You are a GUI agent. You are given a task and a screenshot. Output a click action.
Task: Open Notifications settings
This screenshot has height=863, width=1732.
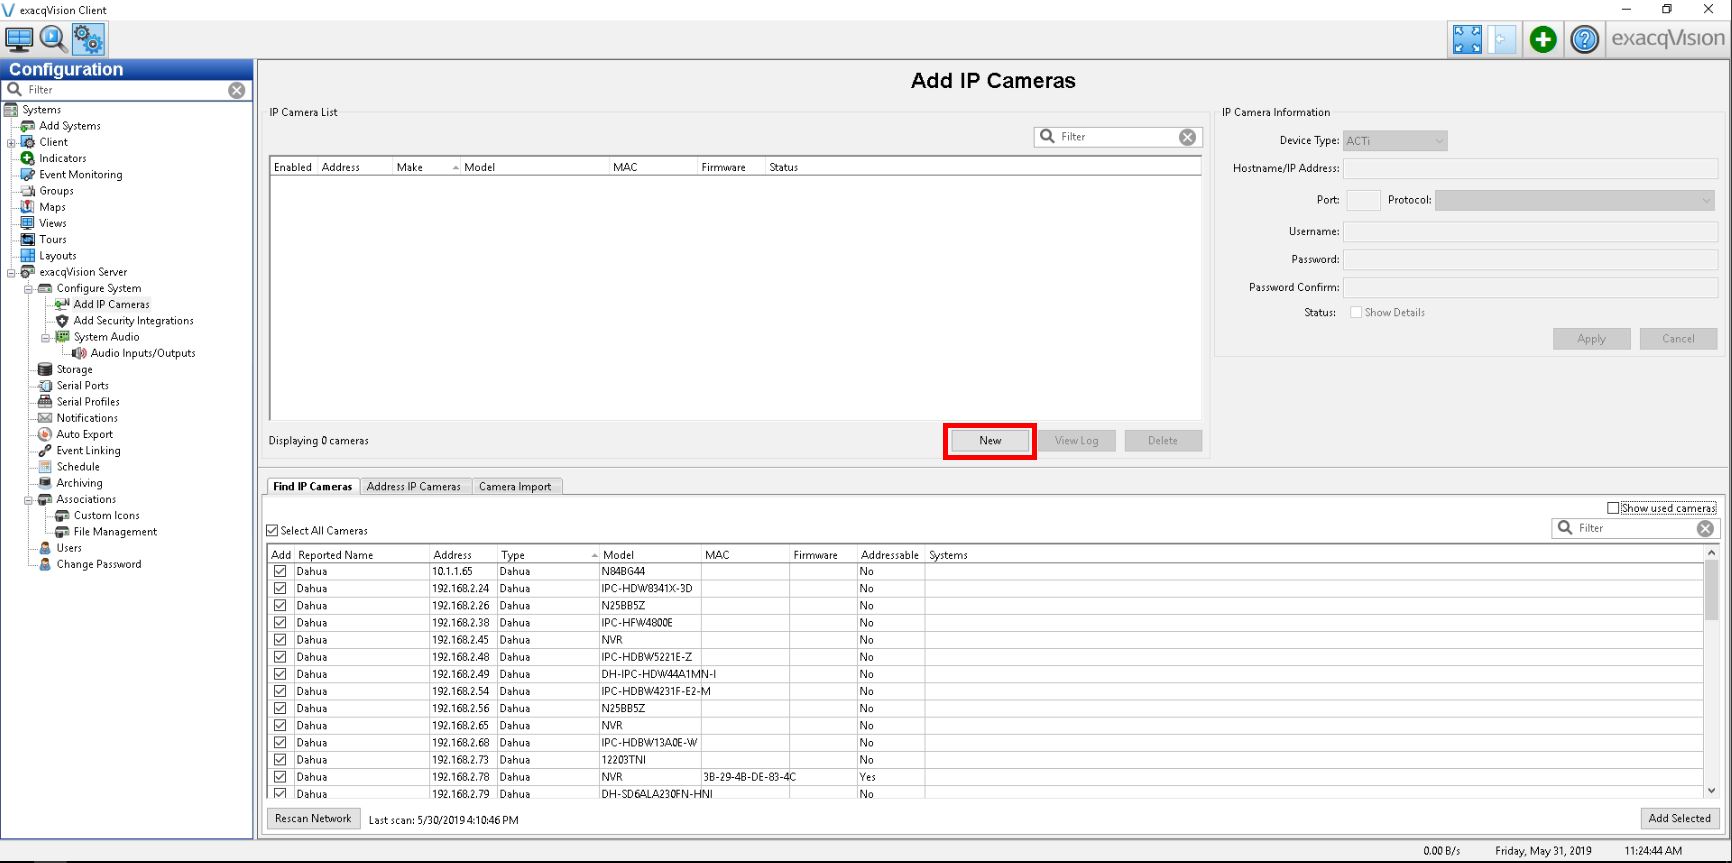[x=87, y=418]
